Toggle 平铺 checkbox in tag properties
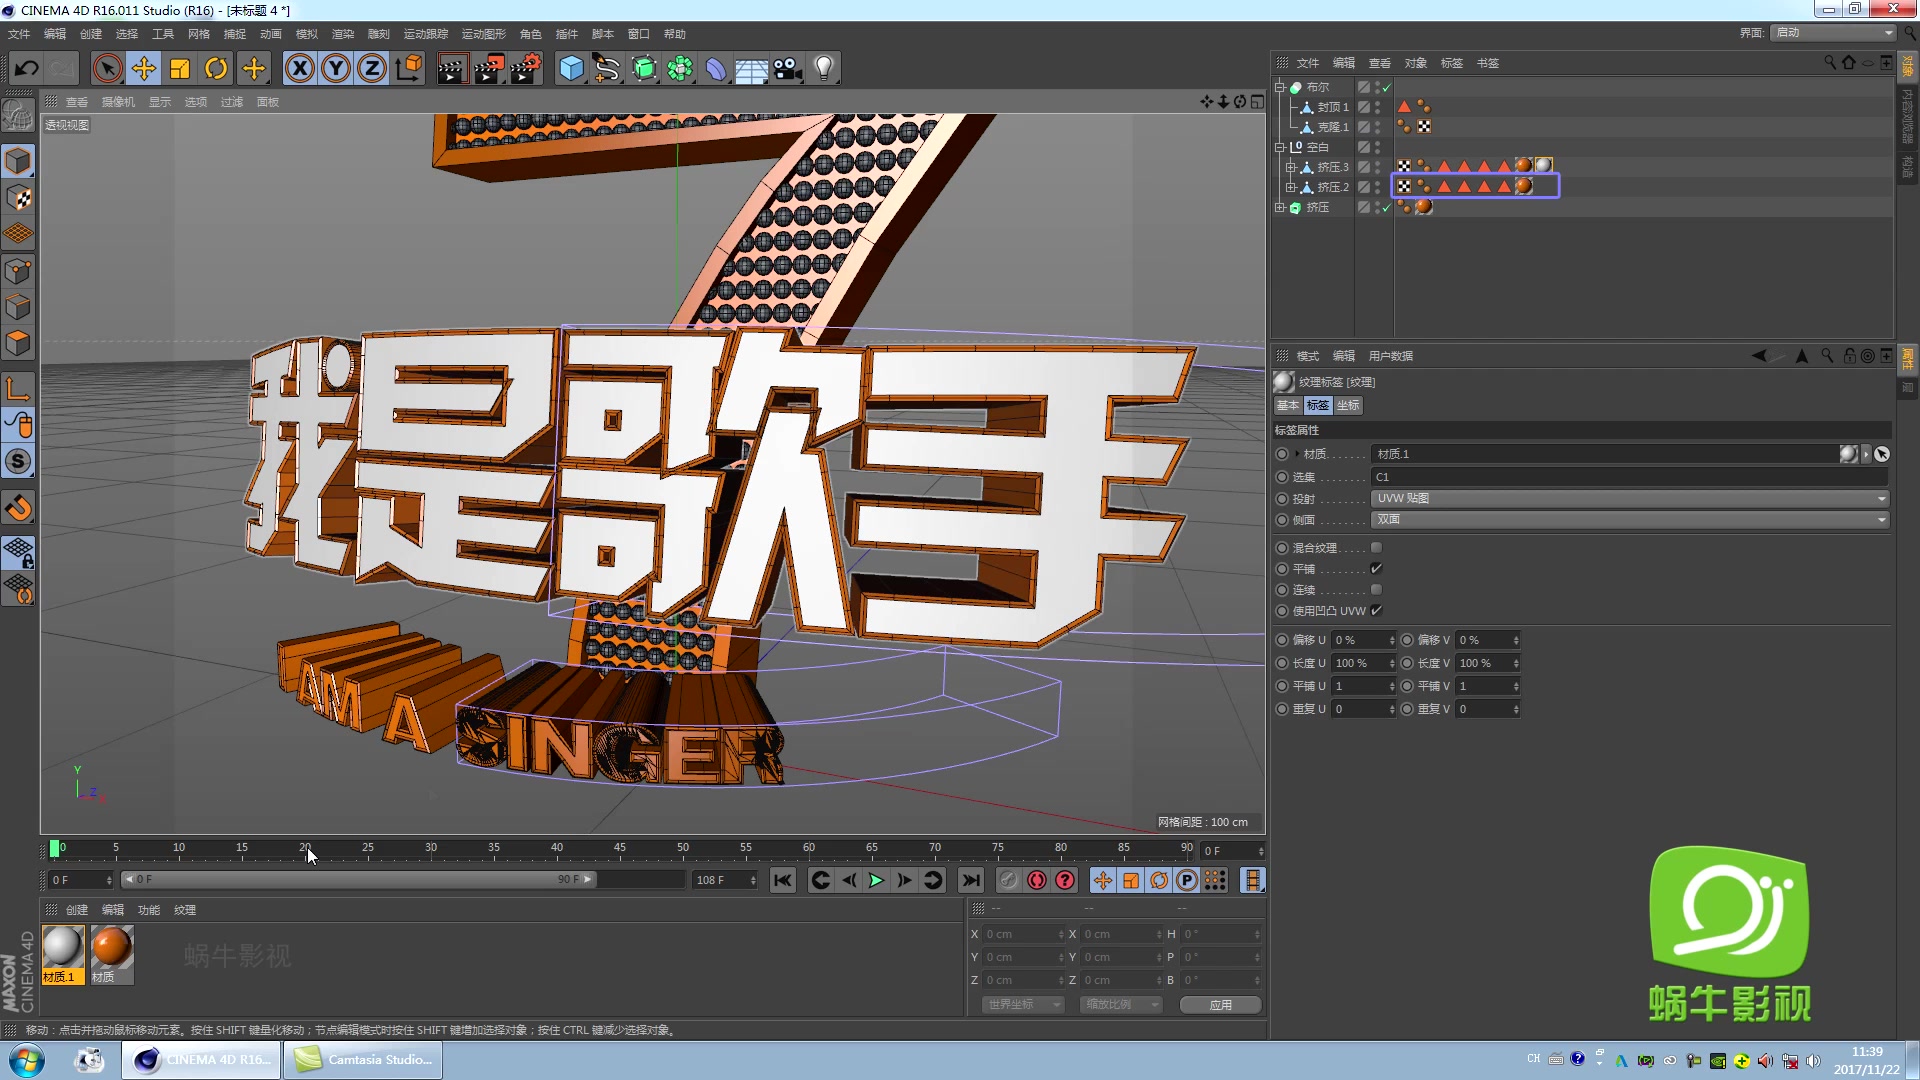Screen dimensions: 1920x1080 coord(1377,567)
